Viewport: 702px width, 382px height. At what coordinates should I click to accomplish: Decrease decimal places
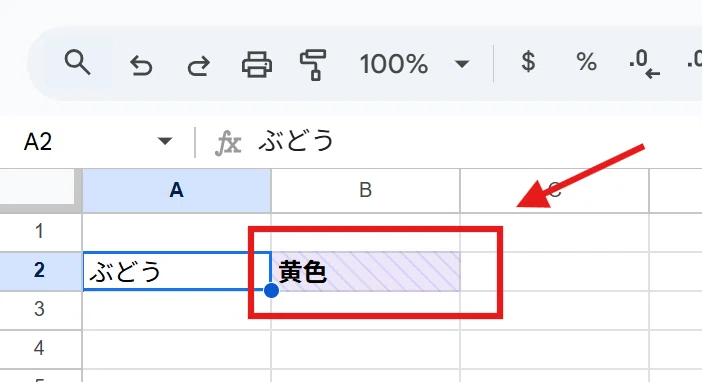pyautogui.click(x=644, y=64)
